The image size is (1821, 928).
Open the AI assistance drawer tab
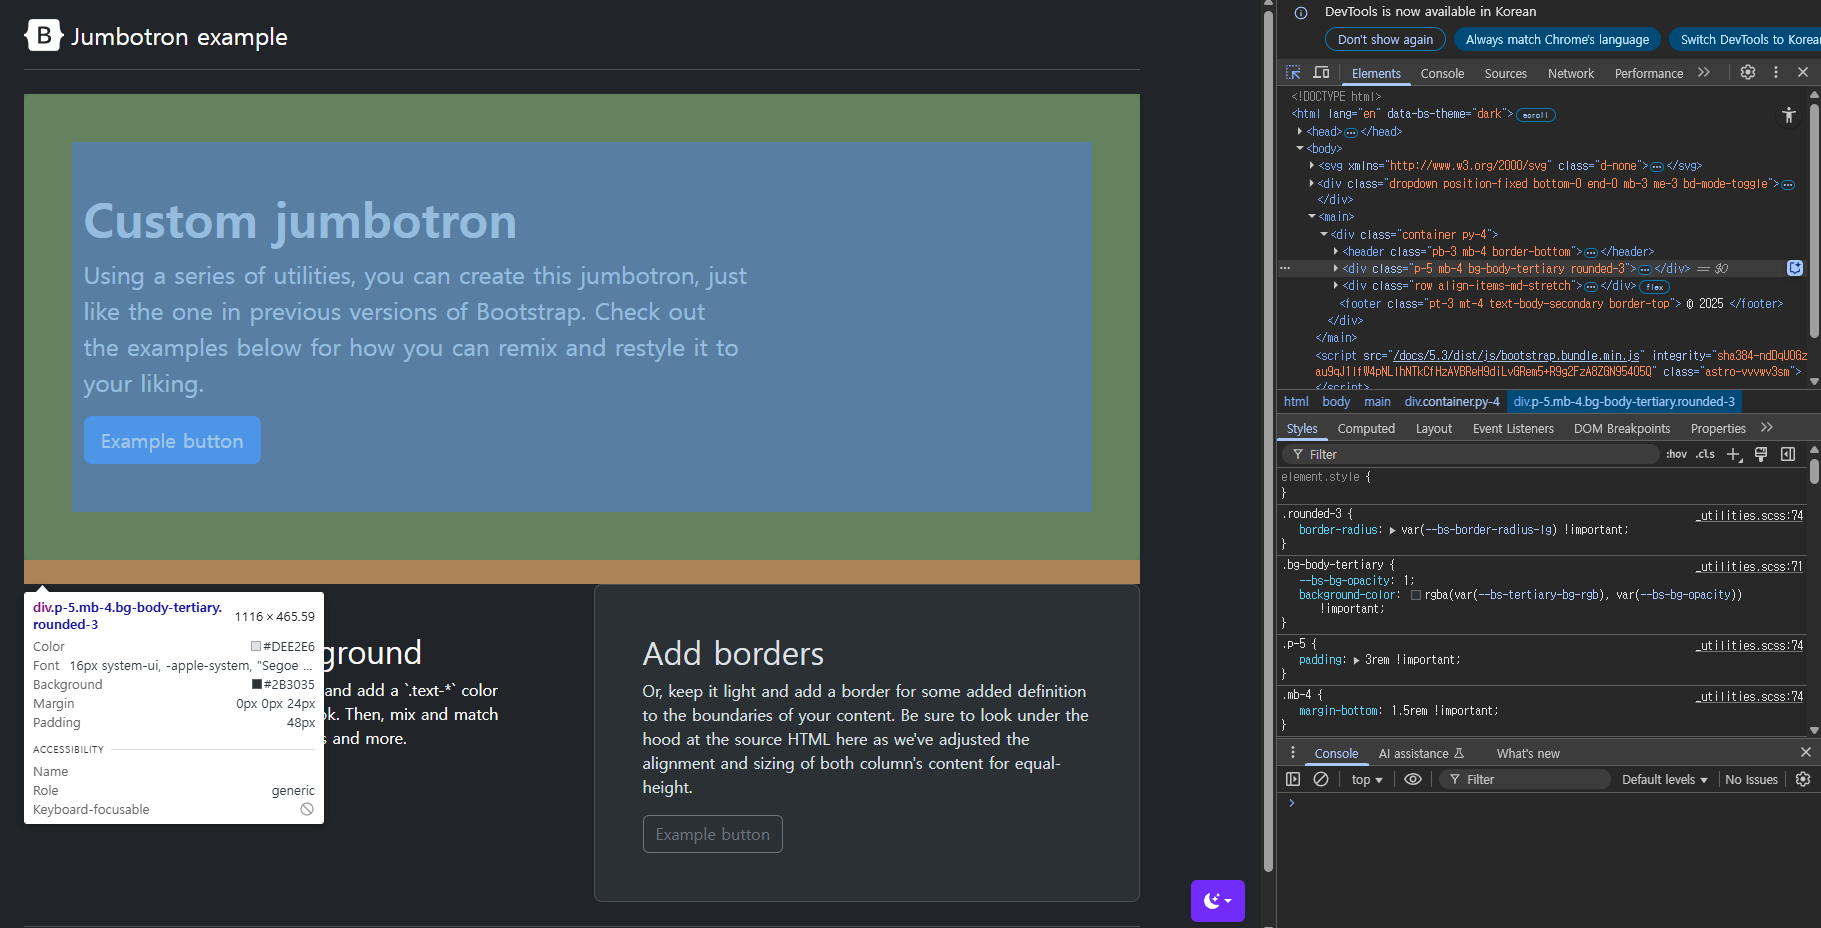click(1421, 753)
